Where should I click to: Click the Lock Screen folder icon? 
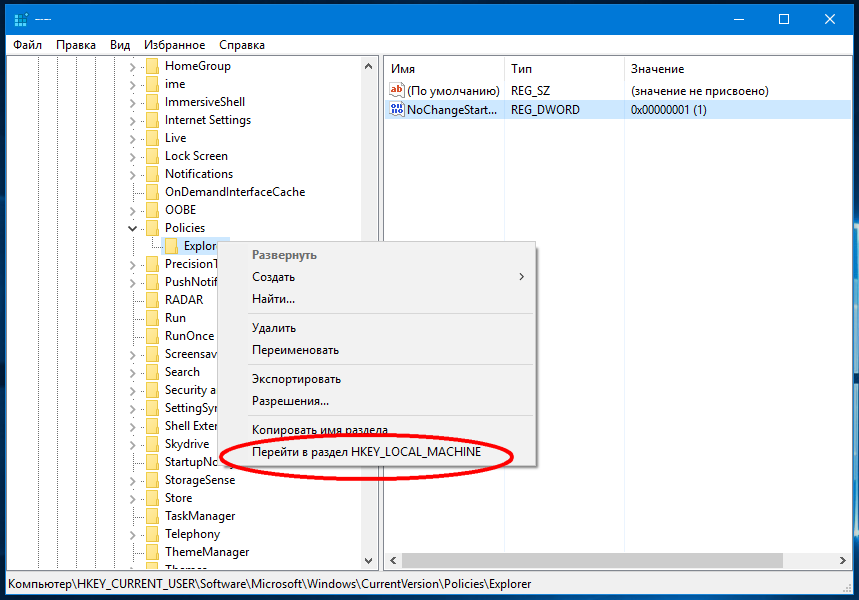[151, 156]
